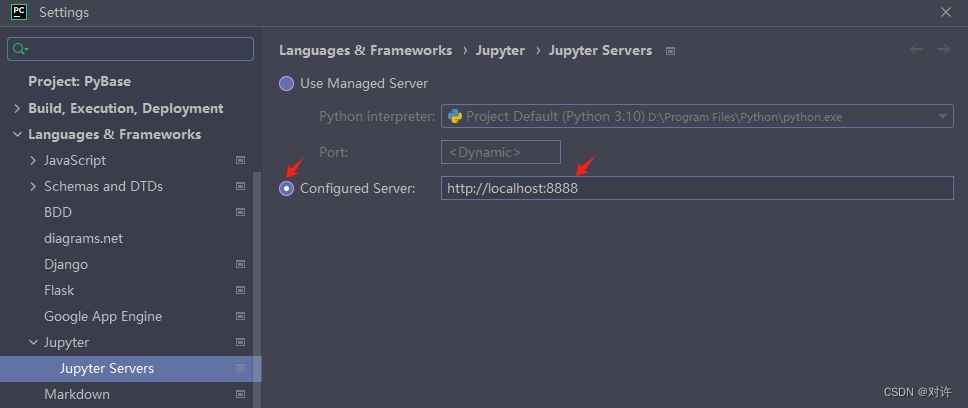Image resolution: width=968 pixels, height=408 pixels.
Task: Click project-level icon beside Jupyter row
Action: click(240, 342)
